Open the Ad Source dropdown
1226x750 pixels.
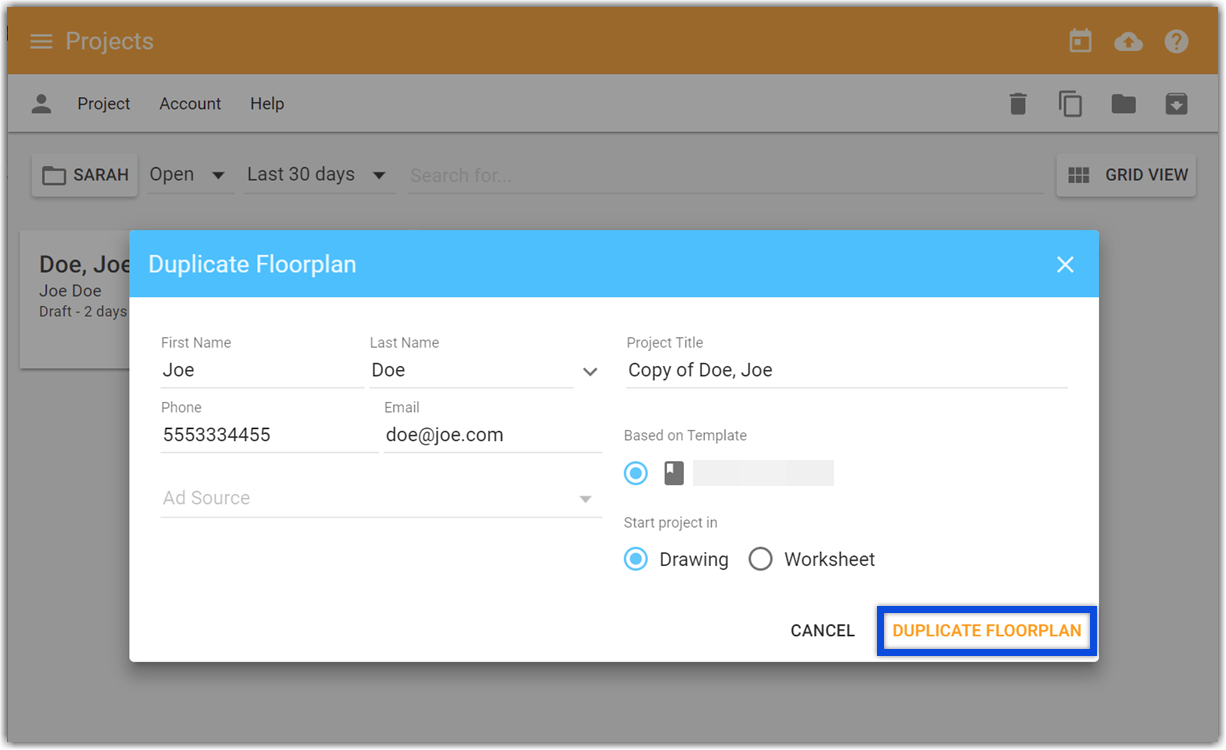pos(381,498)
